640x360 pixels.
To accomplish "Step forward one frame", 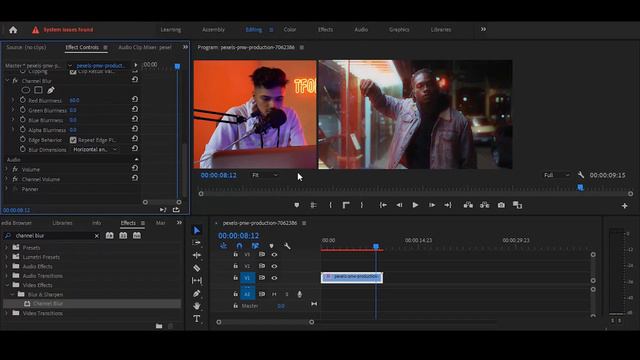I will coord(432,205).
